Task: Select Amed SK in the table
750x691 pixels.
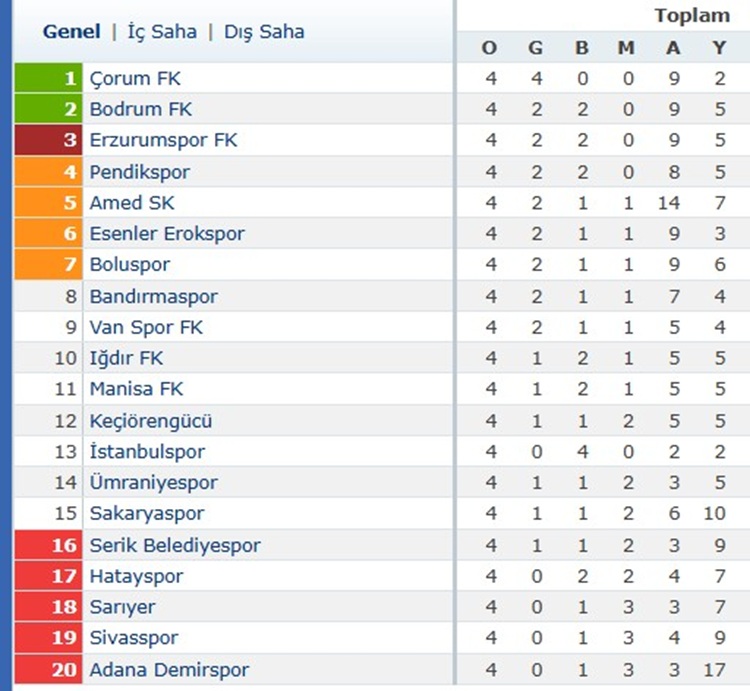Action: [x=132, y=203]
